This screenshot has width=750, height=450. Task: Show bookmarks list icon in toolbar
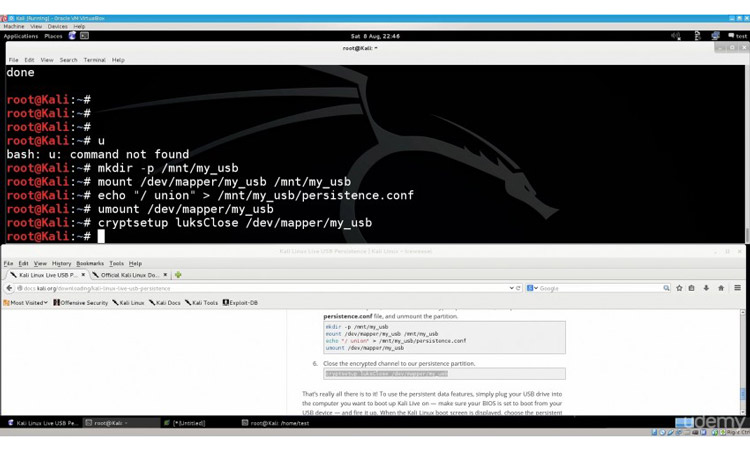point(692,288)
